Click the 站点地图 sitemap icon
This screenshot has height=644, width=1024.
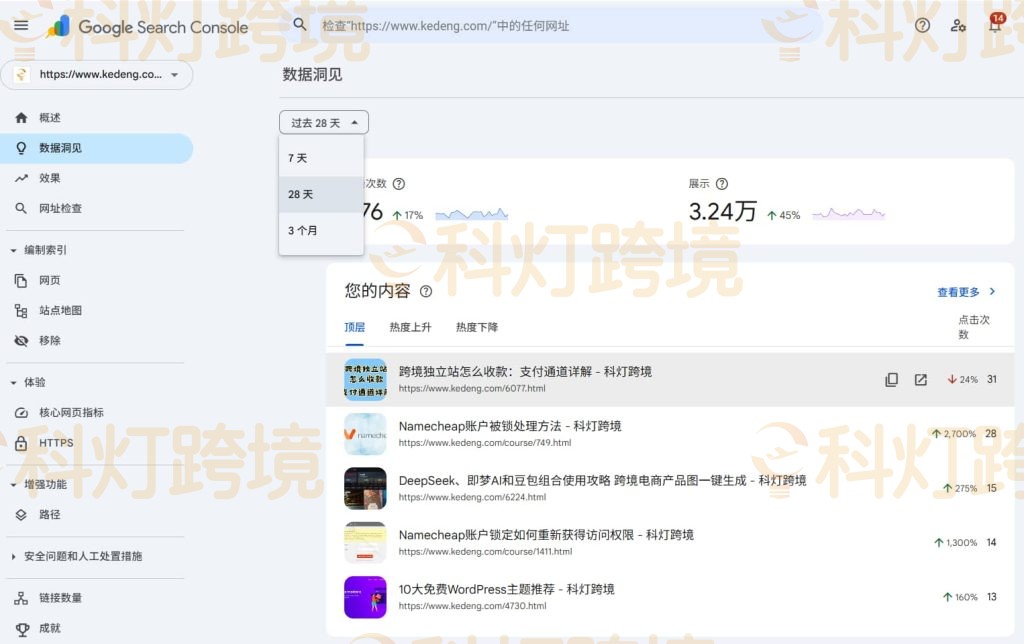(21, 310)
